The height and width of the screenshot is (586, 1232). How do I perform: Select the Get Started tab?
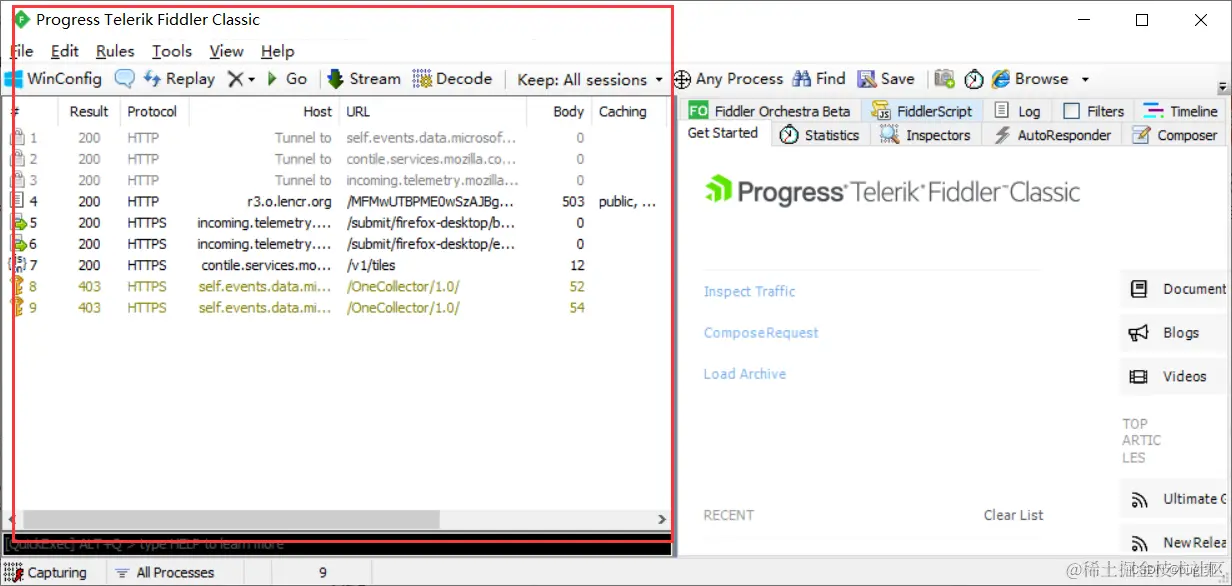(723, 133)
